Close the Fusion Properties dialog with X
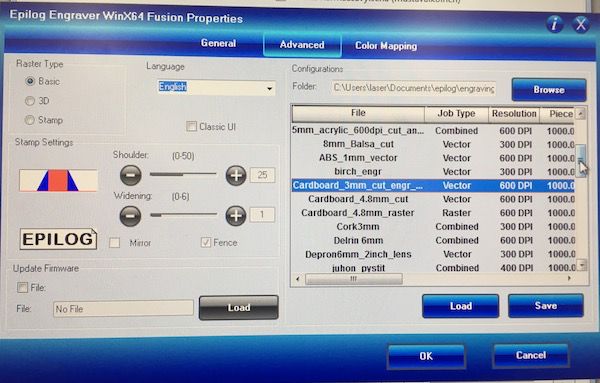600x383 pixels. click(581, 24)
